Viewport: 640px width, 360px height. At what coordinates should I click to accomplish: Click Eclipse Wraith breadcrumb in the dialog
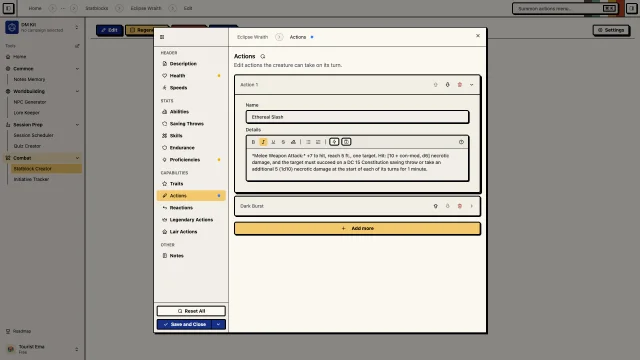[252, 37]
